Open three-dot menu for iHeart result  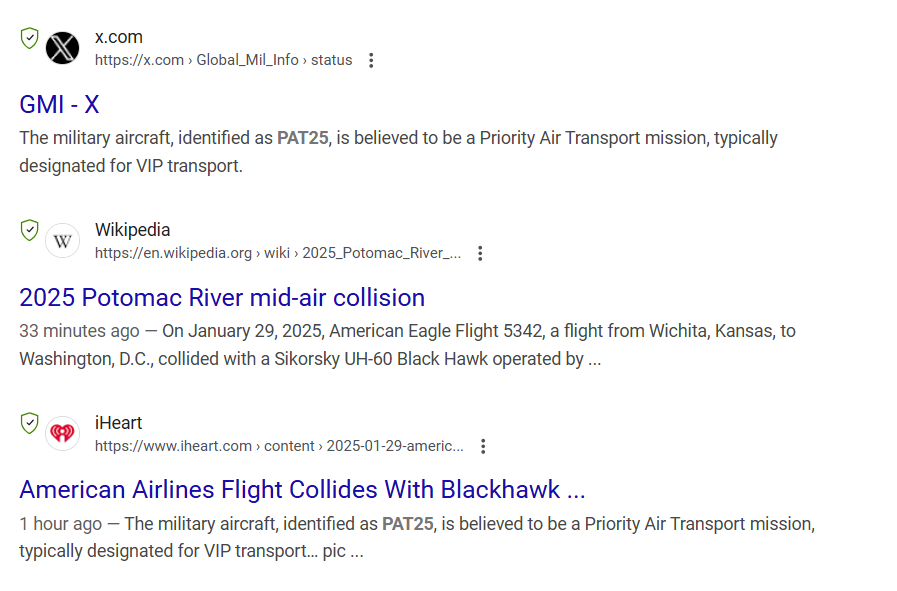(x=483, y=446)
